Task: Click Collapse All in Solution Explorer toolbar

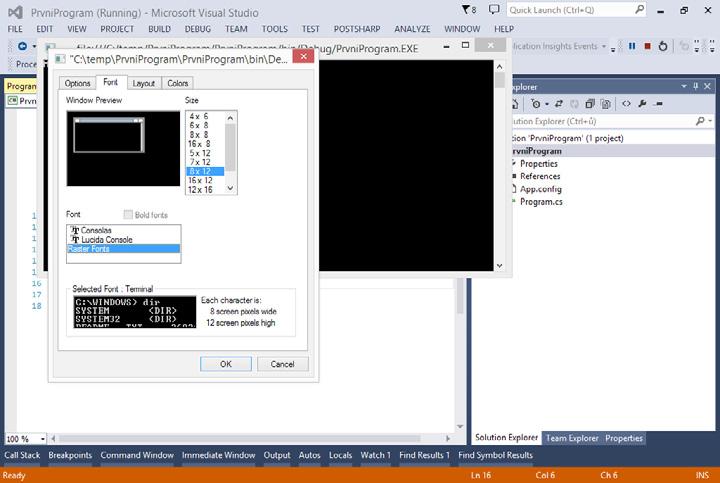Action: tap(590, 104)
